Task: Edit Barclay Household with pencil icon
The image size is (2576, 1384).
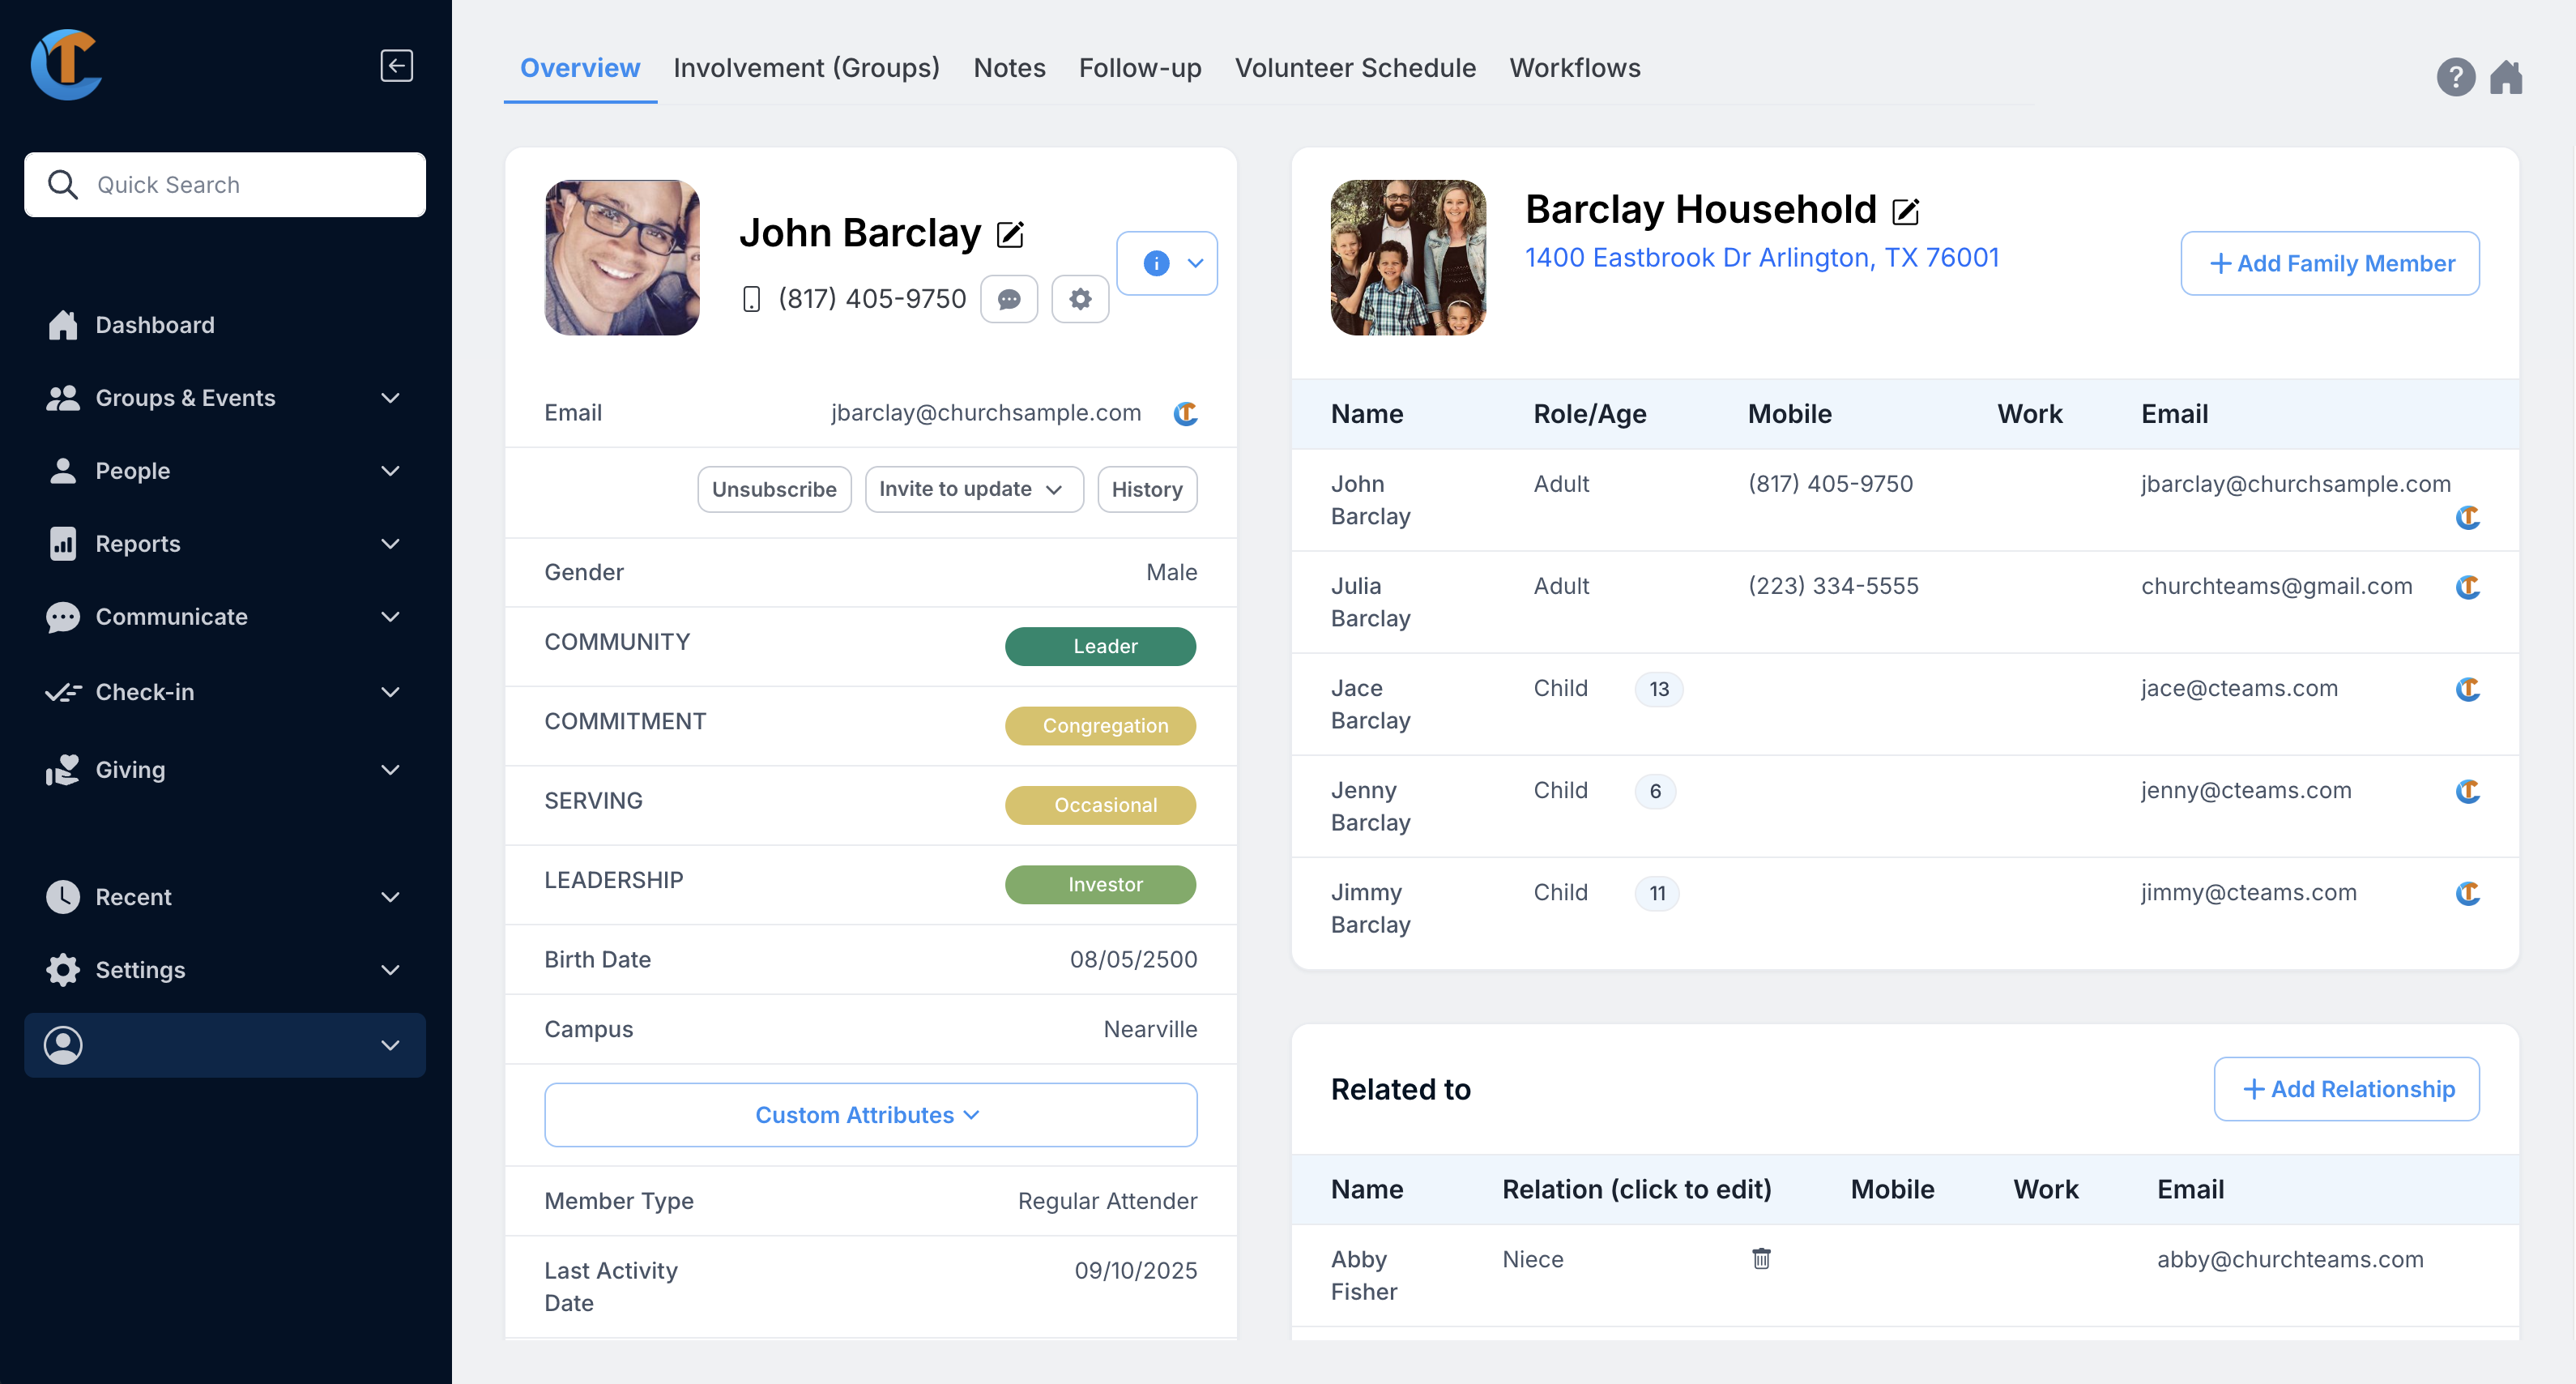Action: coord(1905,211)
